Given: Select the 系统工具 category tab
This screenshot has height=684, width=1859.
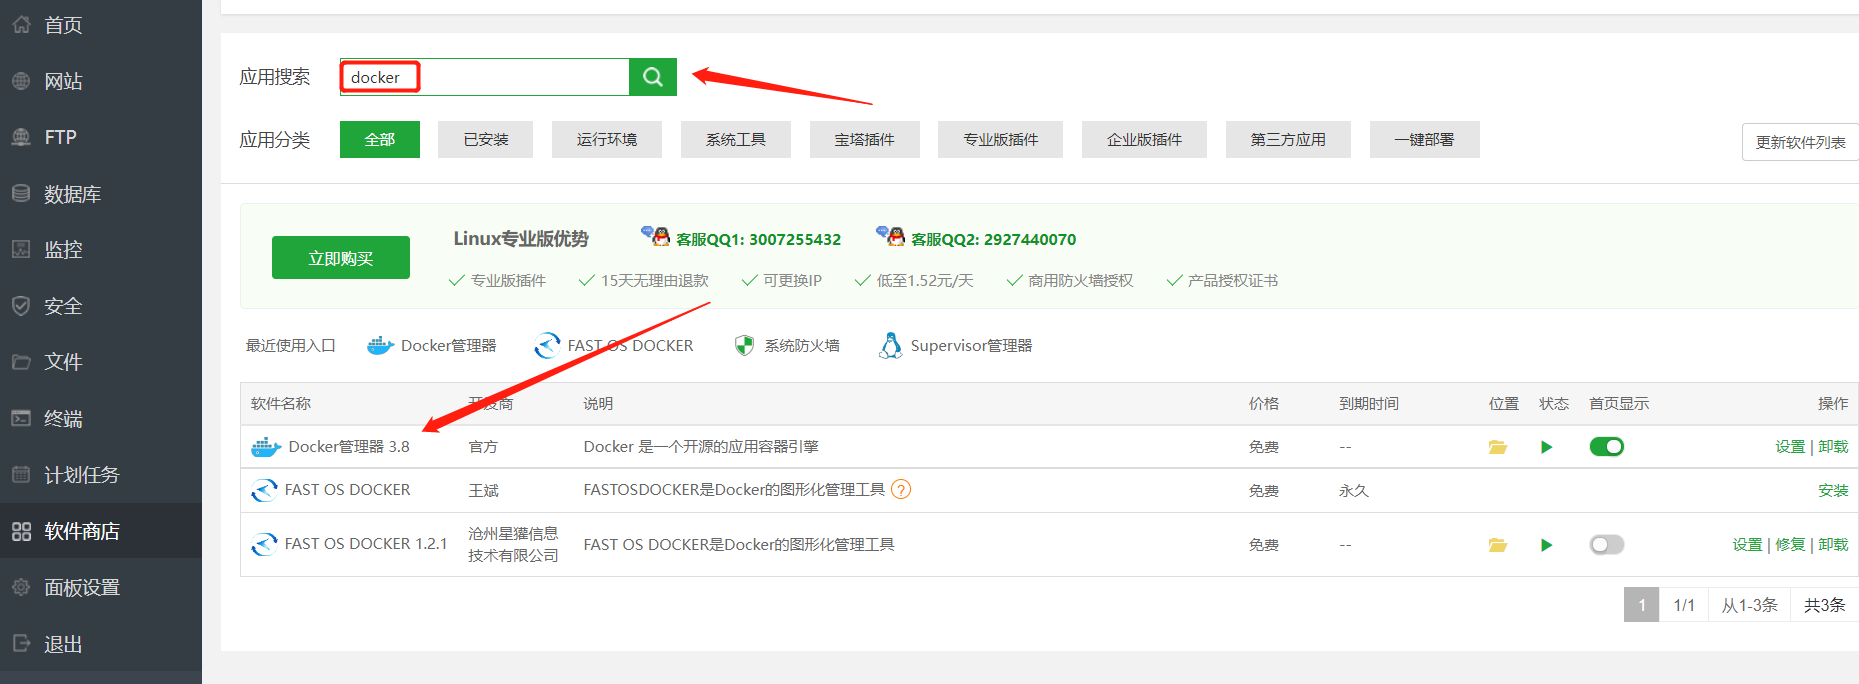Looking at the screenshot, I should click(736, 140).
